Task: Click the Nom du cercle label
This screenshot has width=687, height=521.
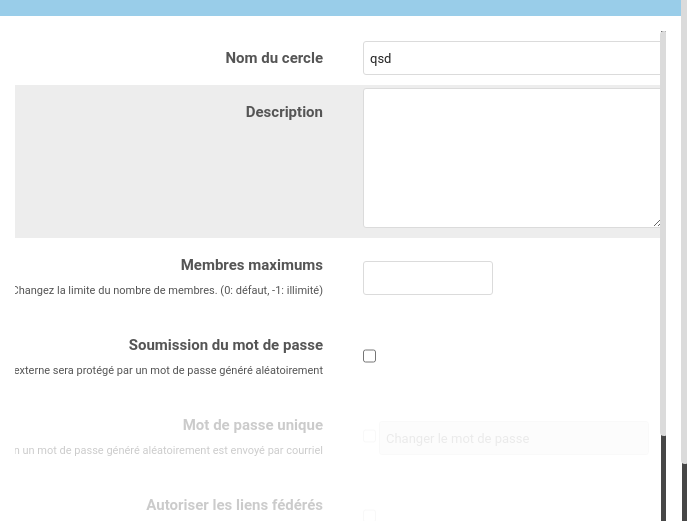Action: click(274, 58)
